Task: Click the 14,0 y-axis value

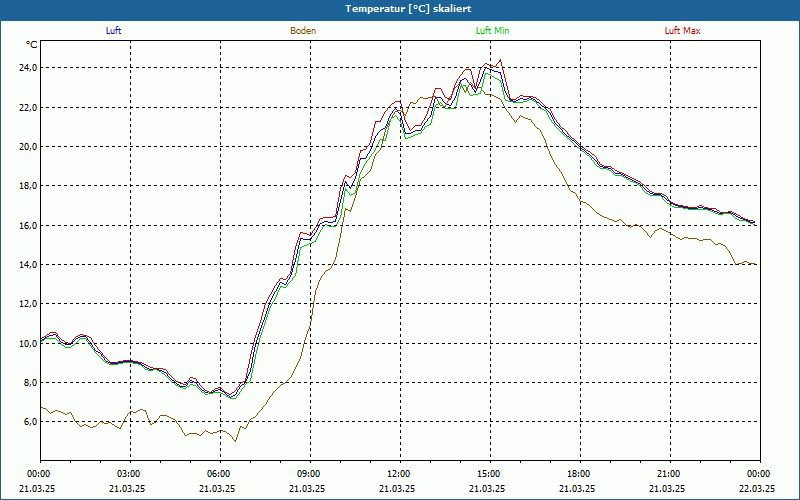Action: (x=28, y=265)
